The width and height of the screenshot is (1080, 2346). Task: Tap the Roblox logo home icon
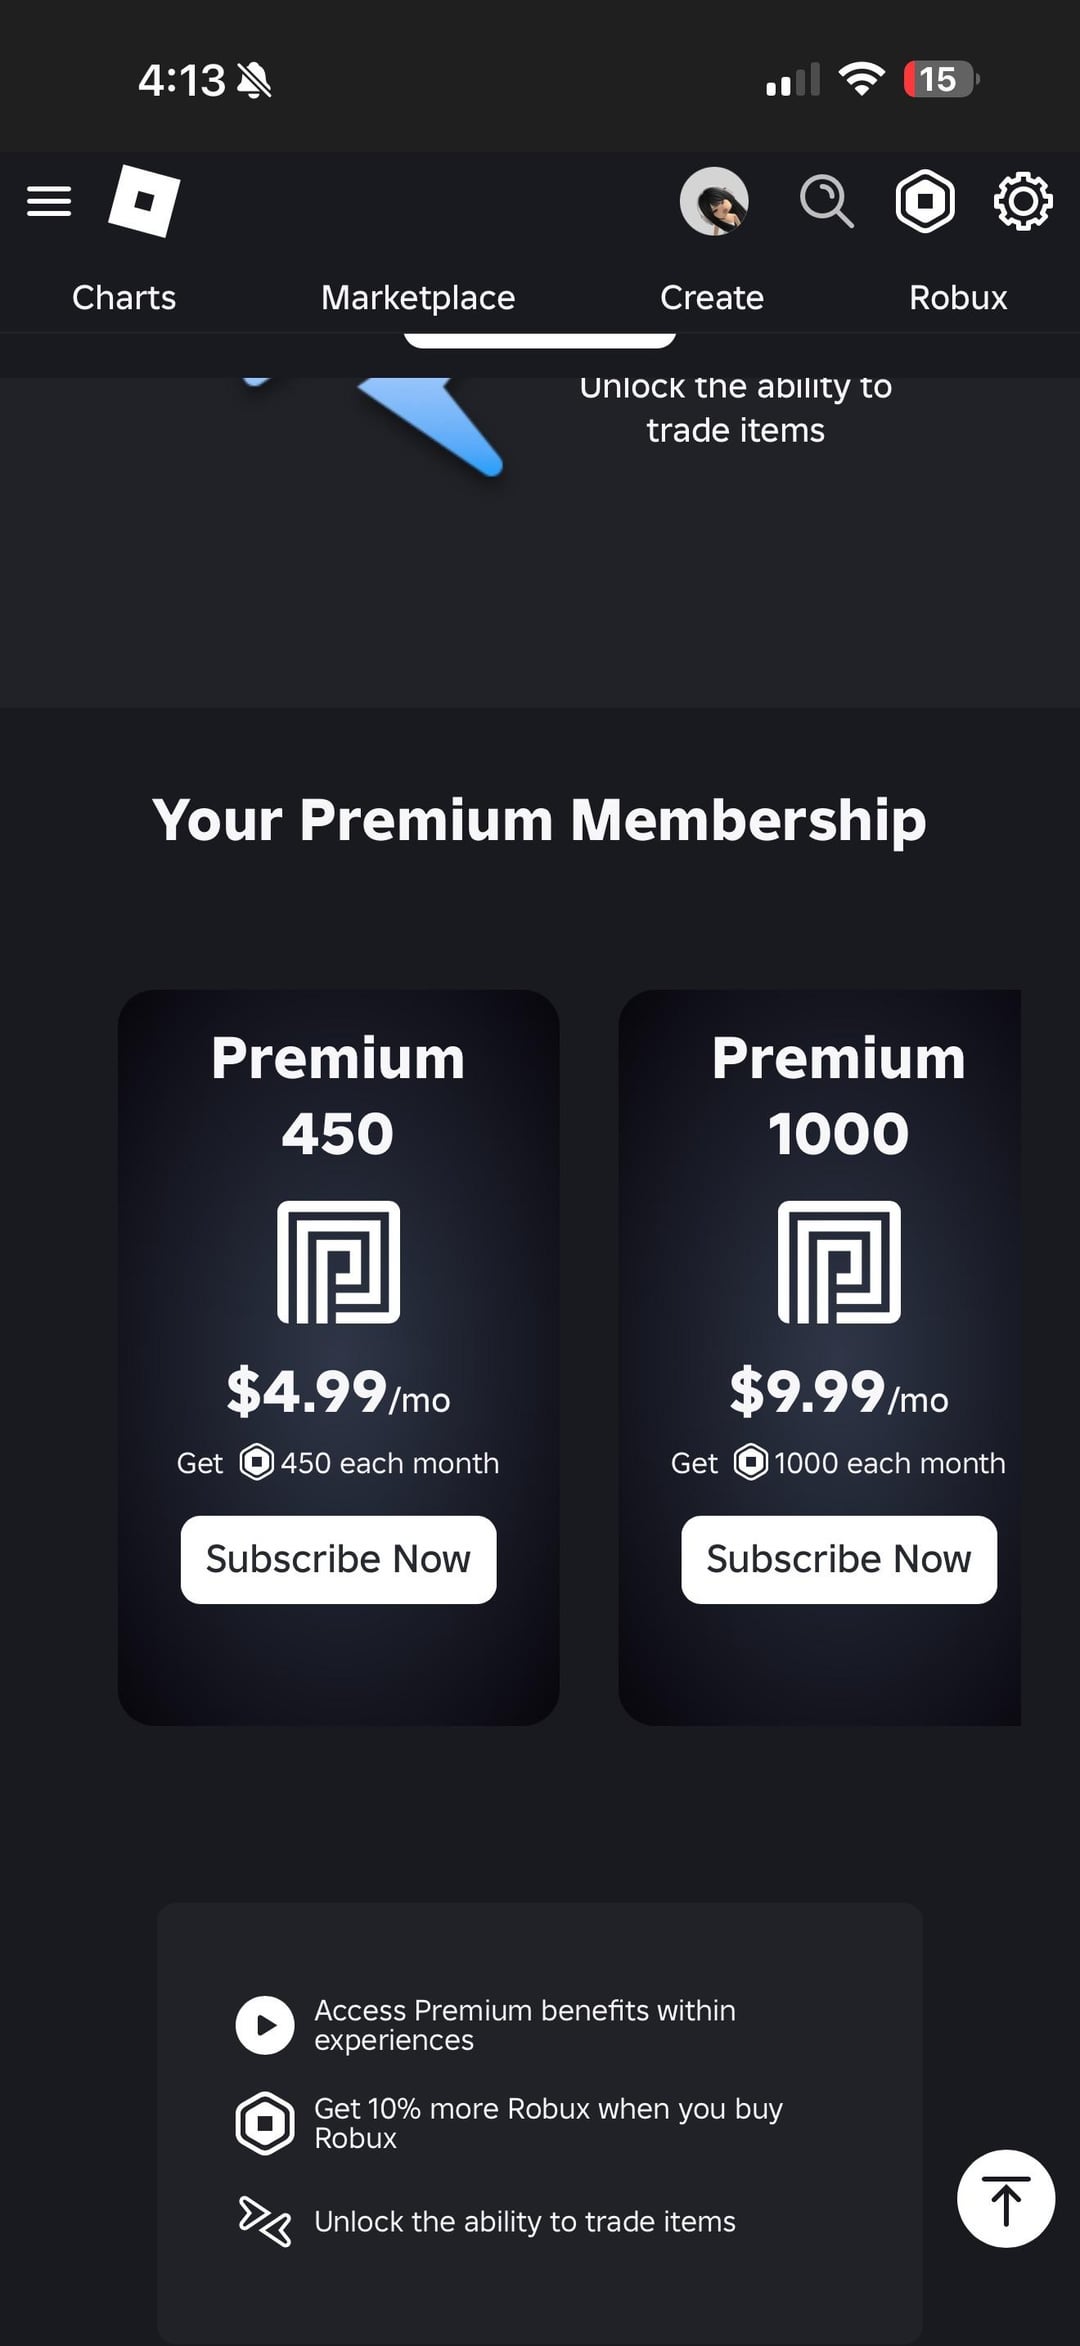[144, 201]
